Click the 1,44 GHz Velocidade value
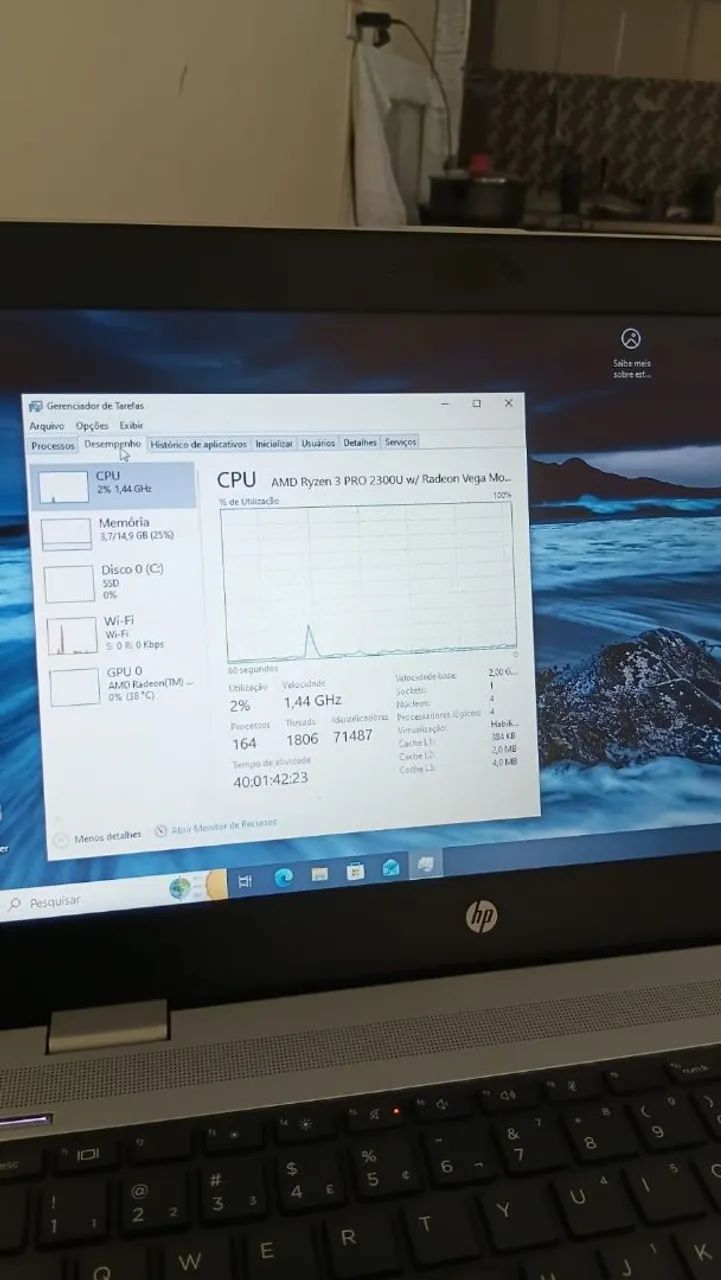This screenshot has width=721, height=1280. tap(312, 701)
